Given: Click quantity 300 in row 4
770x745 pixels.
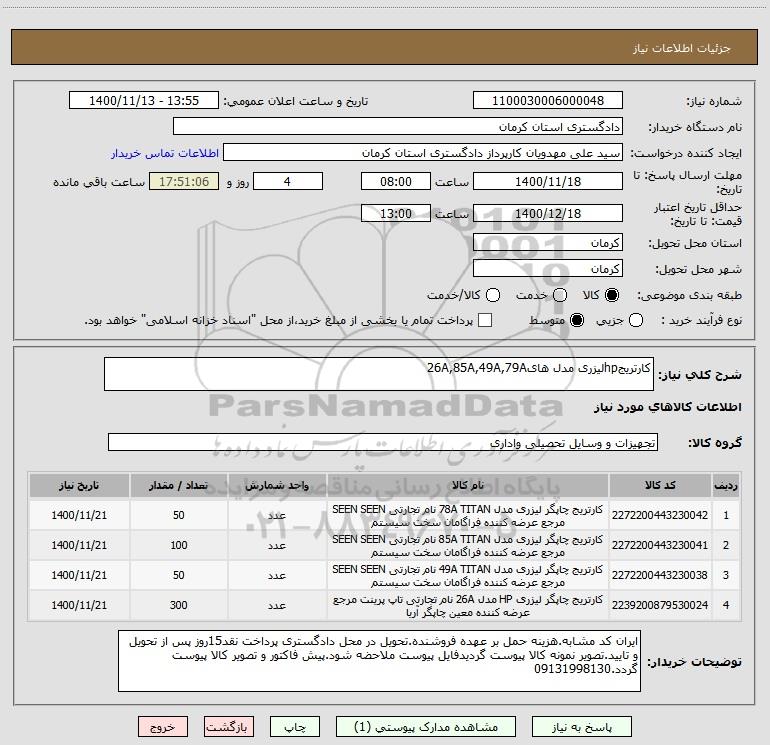Looking at the screenshot, I should click(179, 605).
